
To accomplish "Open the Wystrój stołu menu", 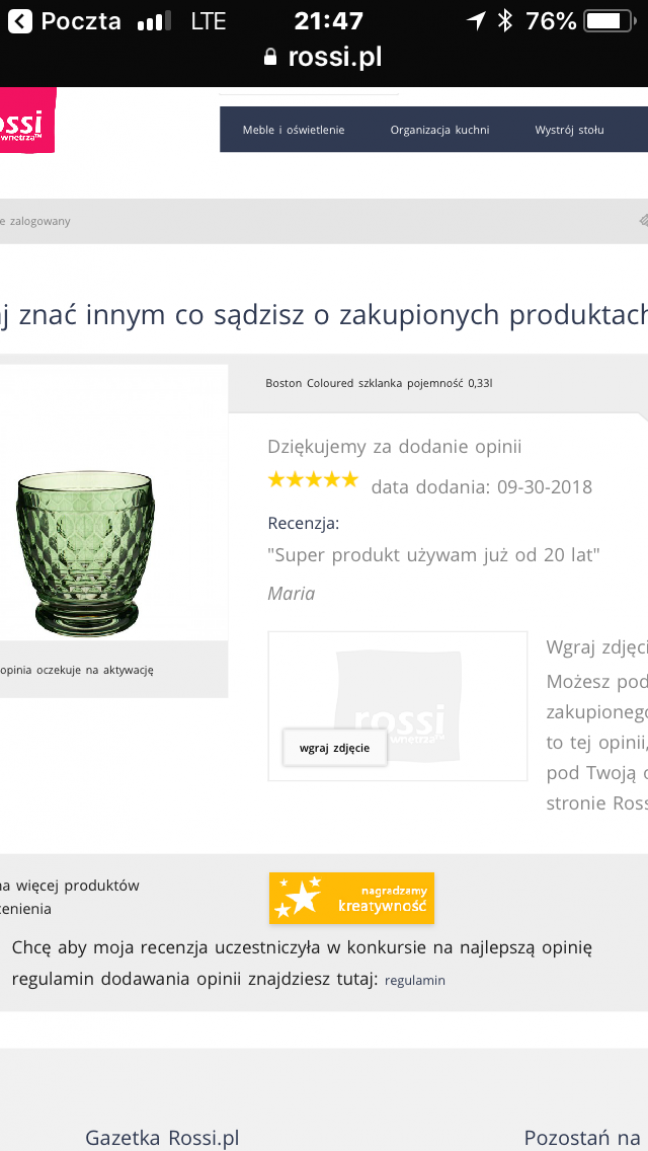I will click(569, 130).
